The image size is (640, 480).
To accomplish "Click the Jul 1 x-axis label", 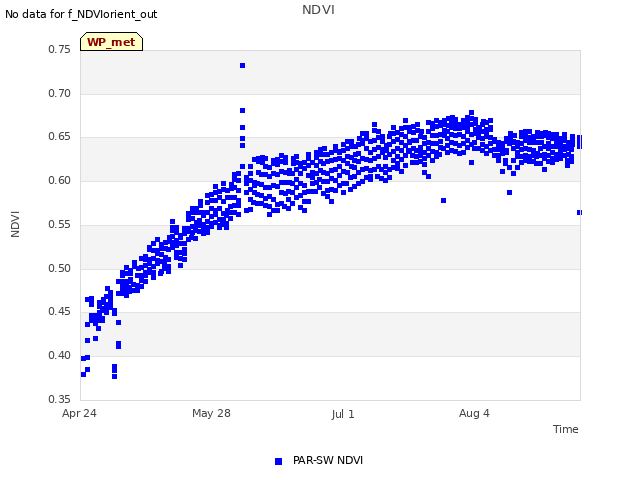I will 343,414.
